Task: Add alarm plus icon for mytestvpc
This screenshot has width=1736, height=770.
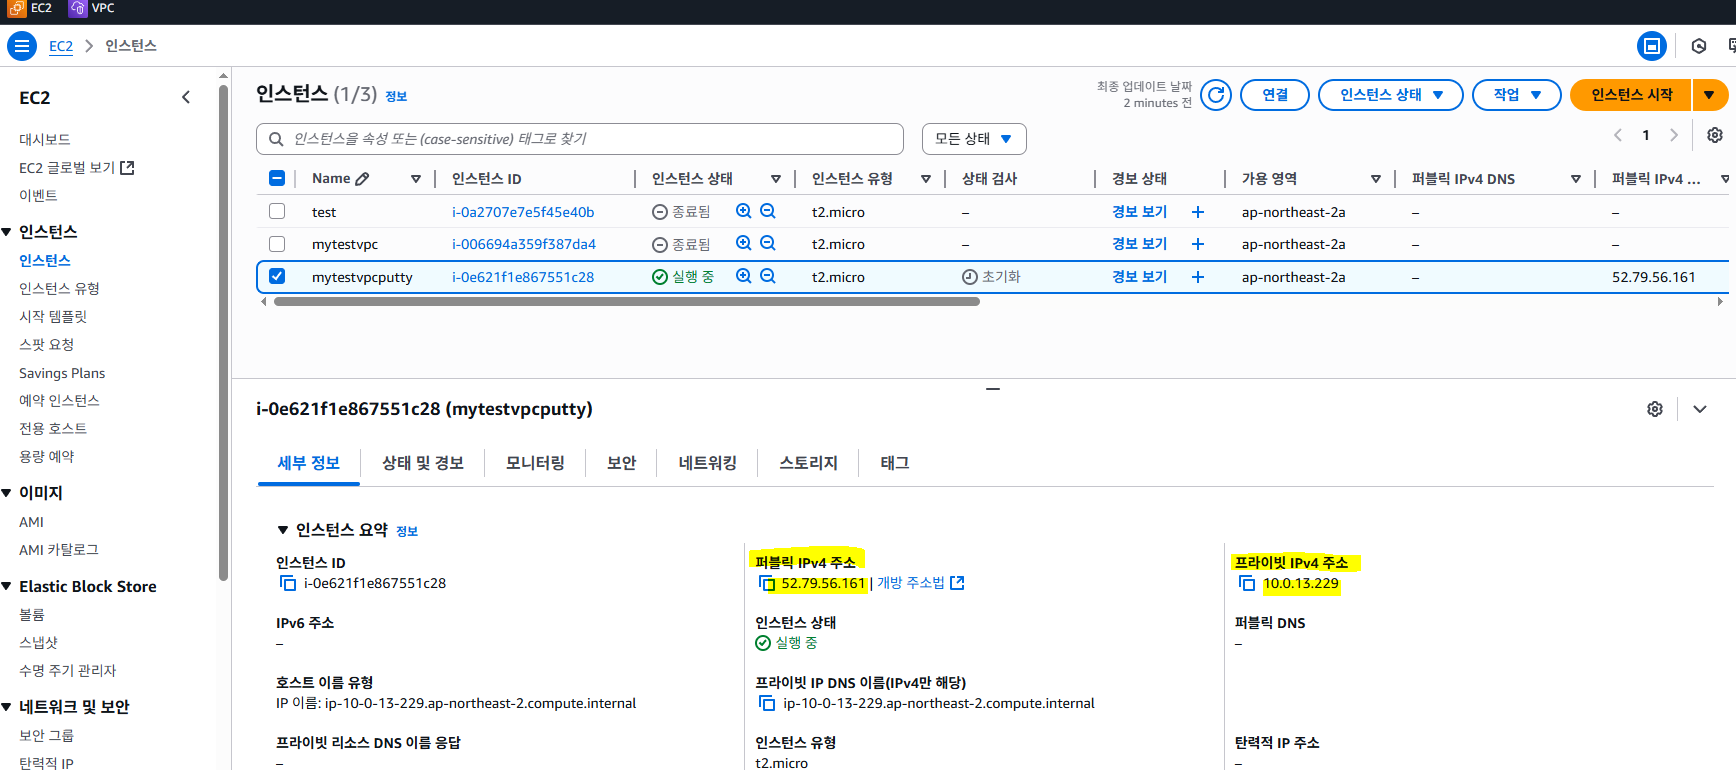Action: coord(1198,244)
